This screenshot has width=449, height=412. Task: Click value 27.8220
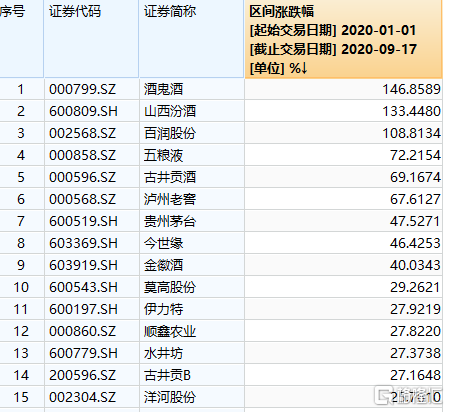tap(415, 331)
